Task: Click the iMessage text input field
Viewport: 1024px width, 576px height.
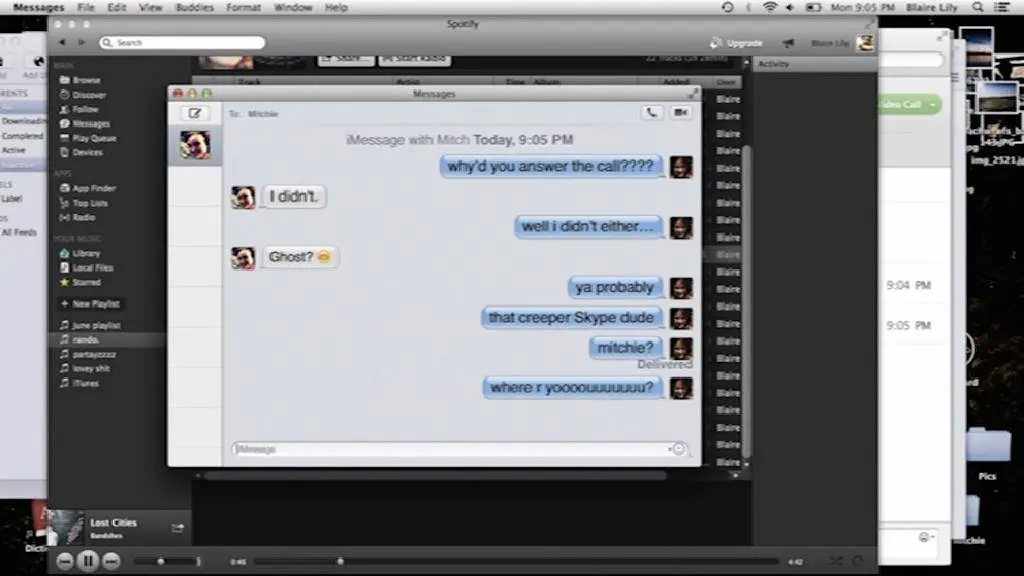Action: [x=458, y=449]
